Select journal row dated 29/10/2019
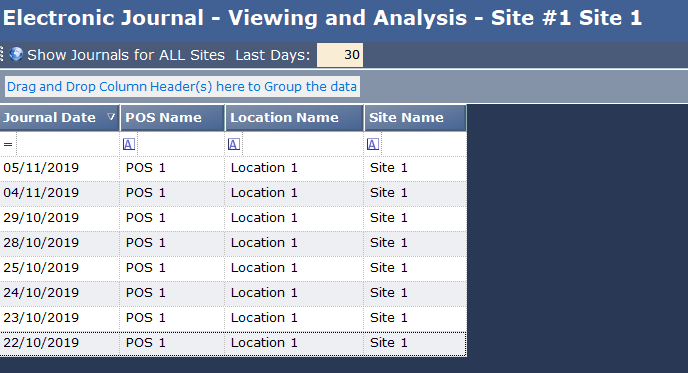 [233, 218]
